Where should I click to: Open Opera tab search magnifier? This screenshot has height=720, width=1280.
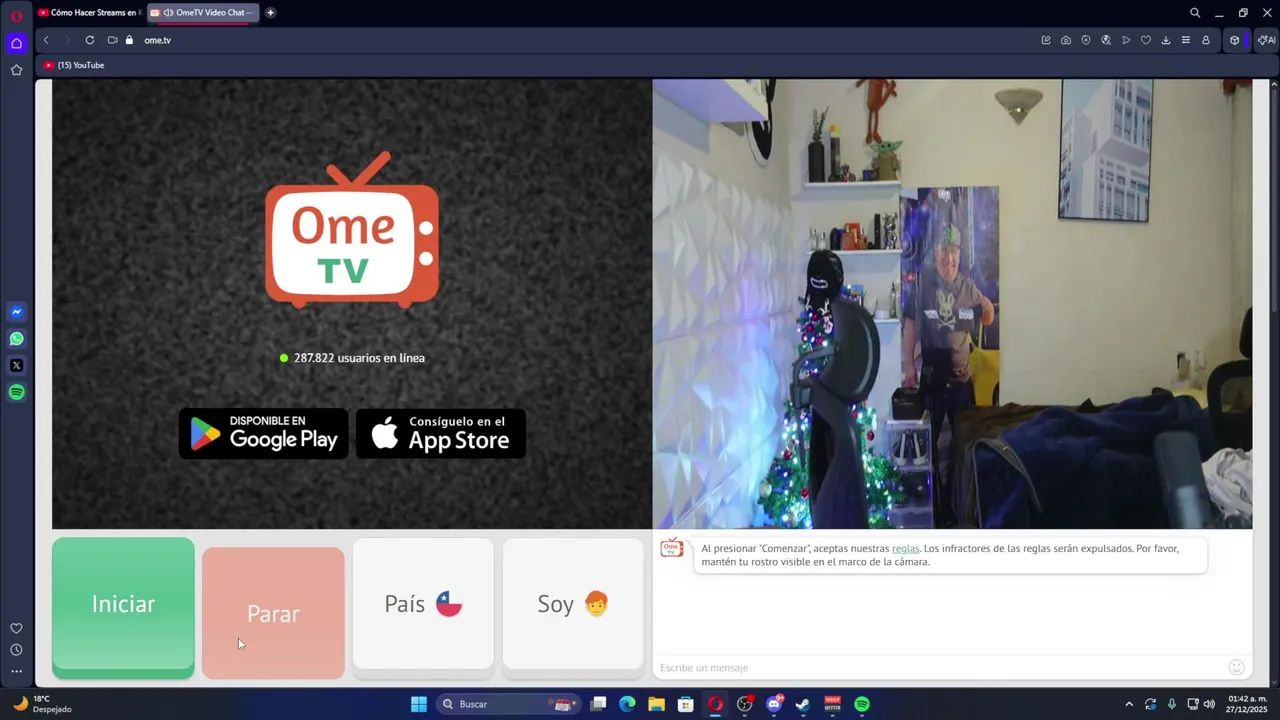point(1195,13)
